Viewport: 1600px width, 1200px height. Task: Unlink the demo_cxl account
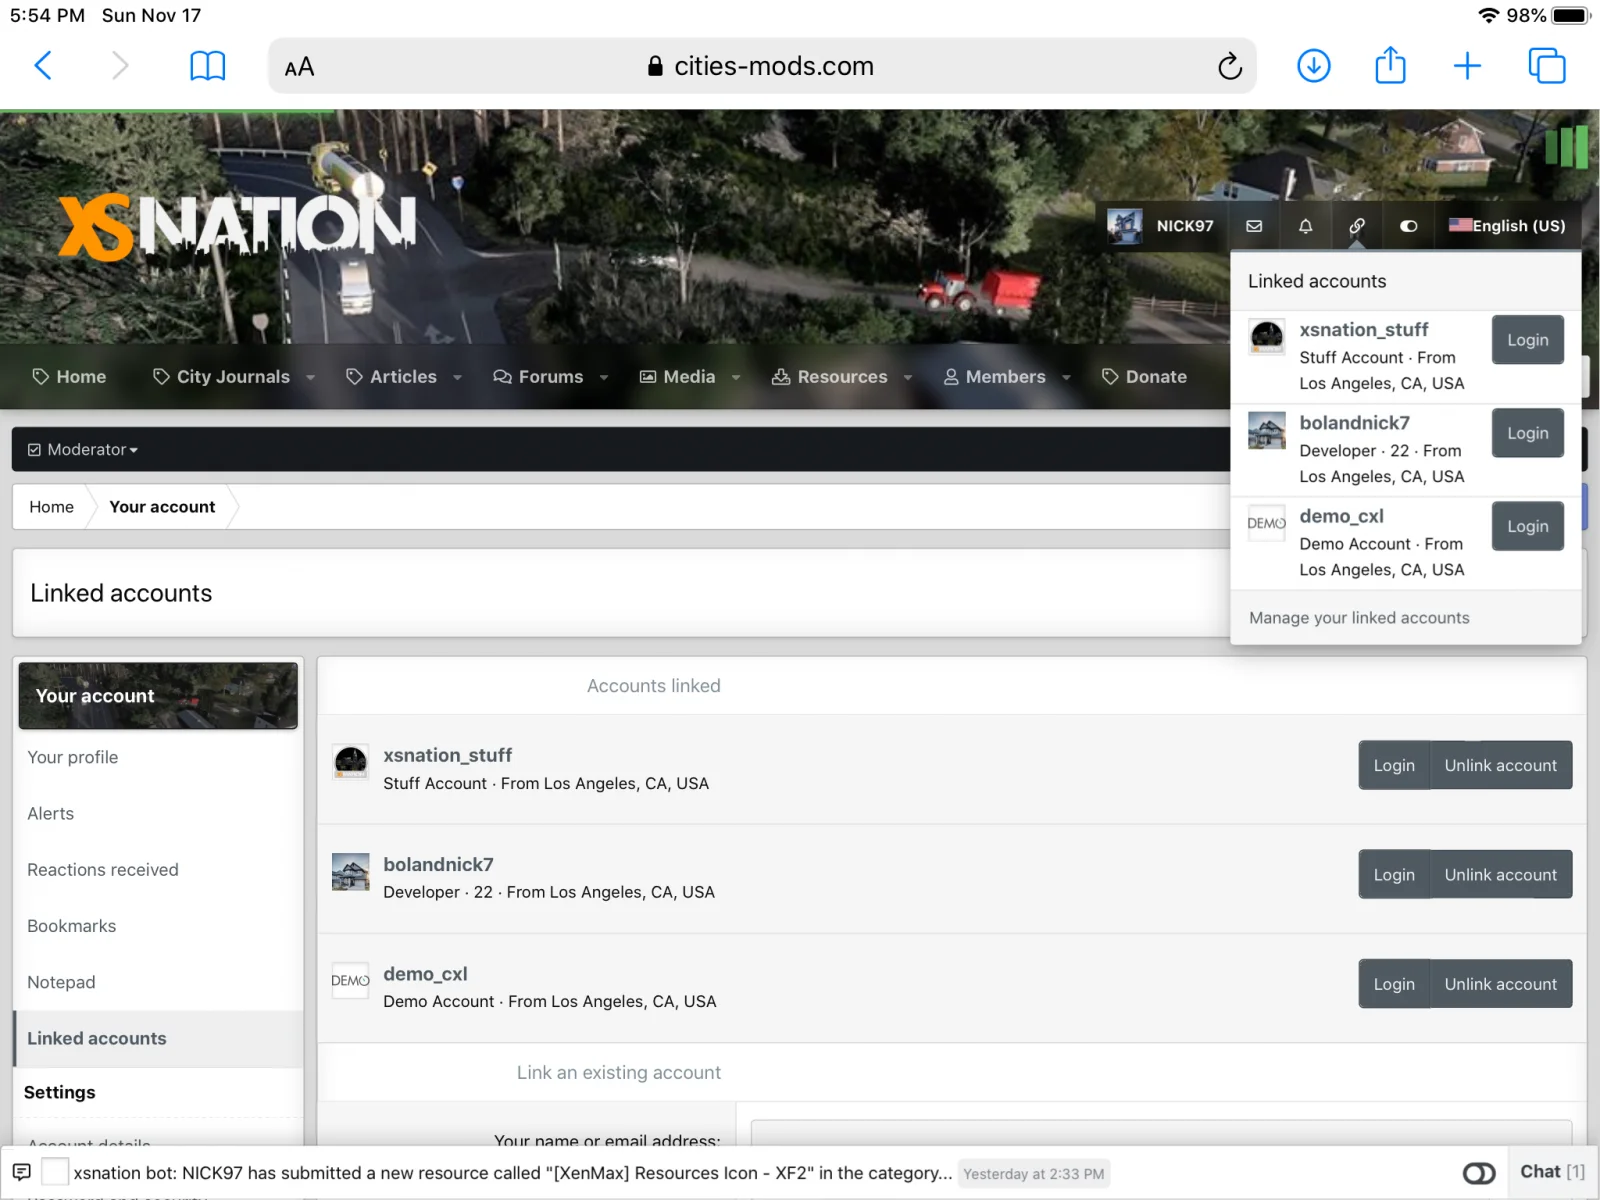tap(1501, 984)
